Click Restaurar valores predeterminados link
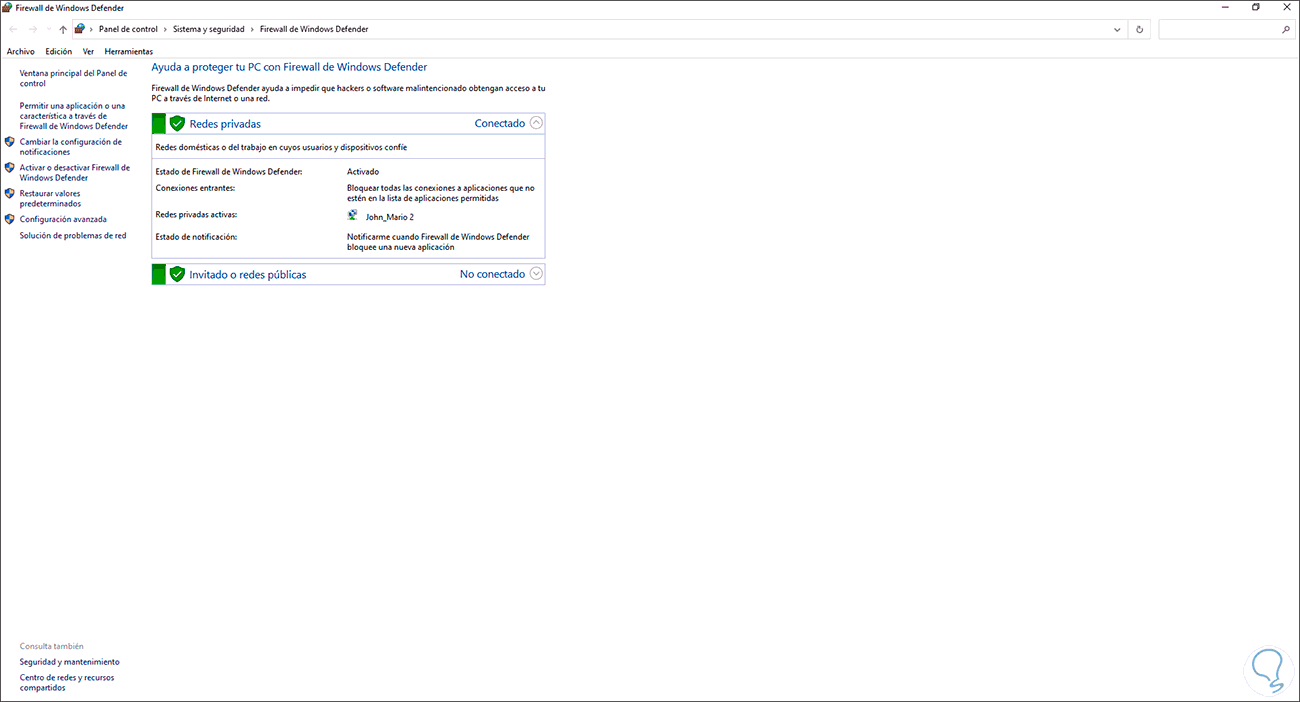The width and height of the screenshot is (1300, 702). 50,198
